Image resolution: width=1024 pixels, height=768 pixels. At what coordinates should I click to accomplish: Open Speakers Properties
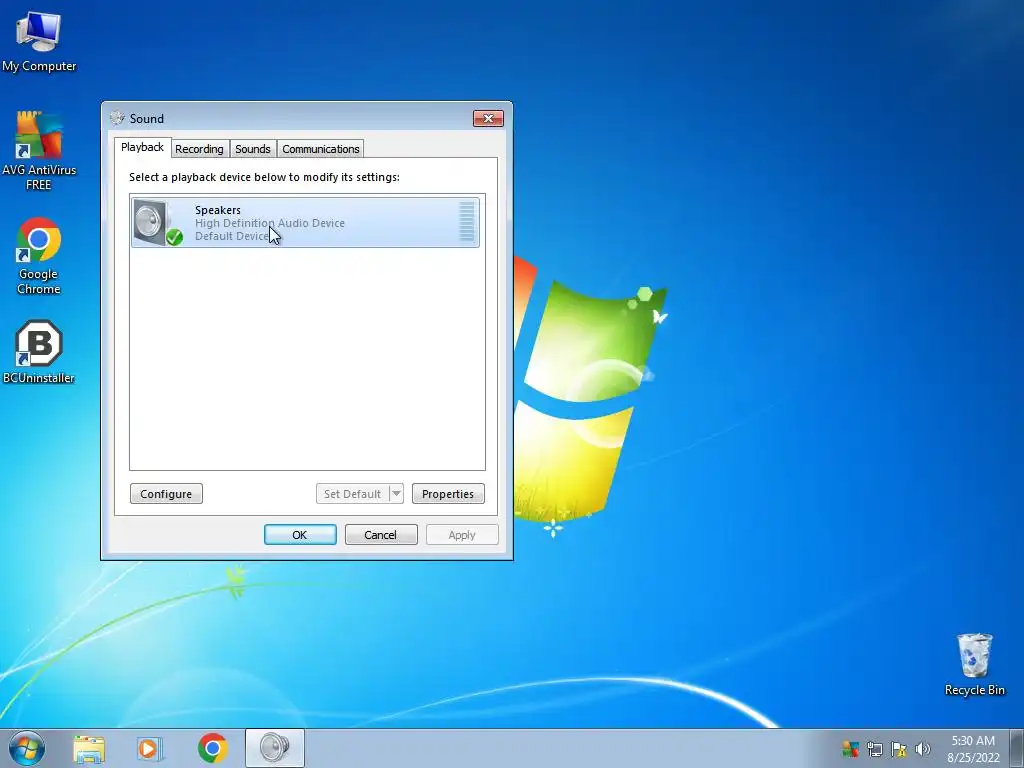[x=448, y=494]
